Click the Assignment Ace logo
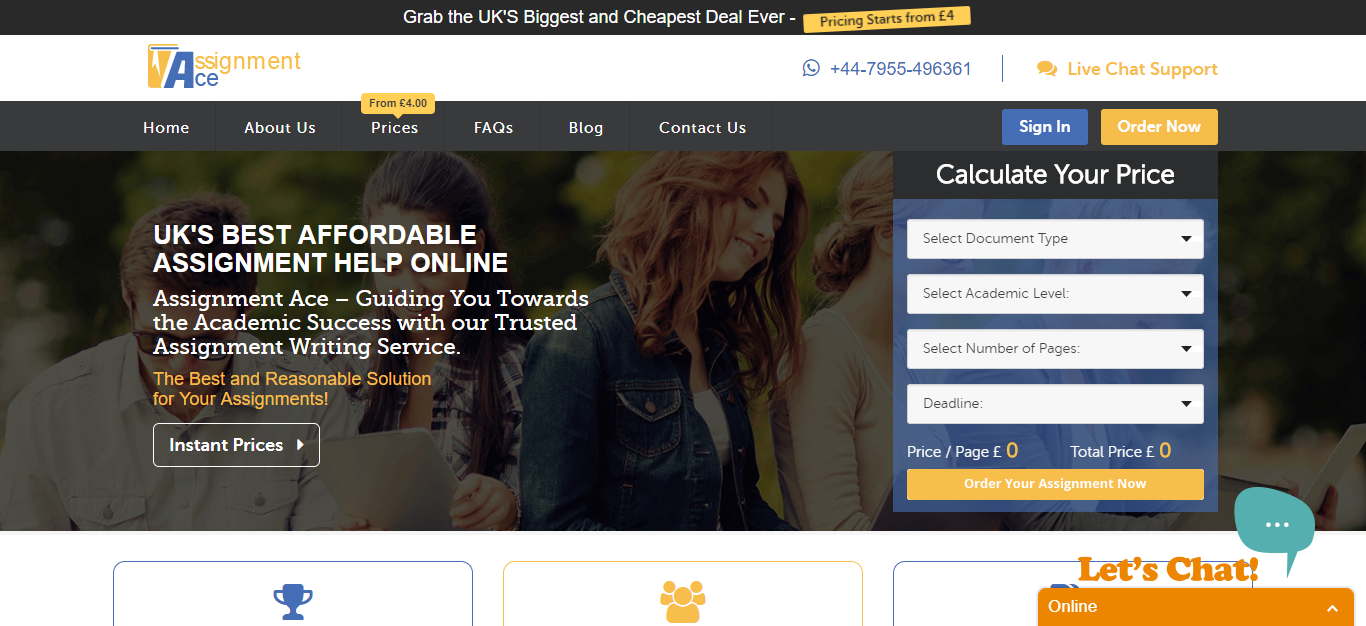This screenshot has height=626, width=1366. point(224,67)
